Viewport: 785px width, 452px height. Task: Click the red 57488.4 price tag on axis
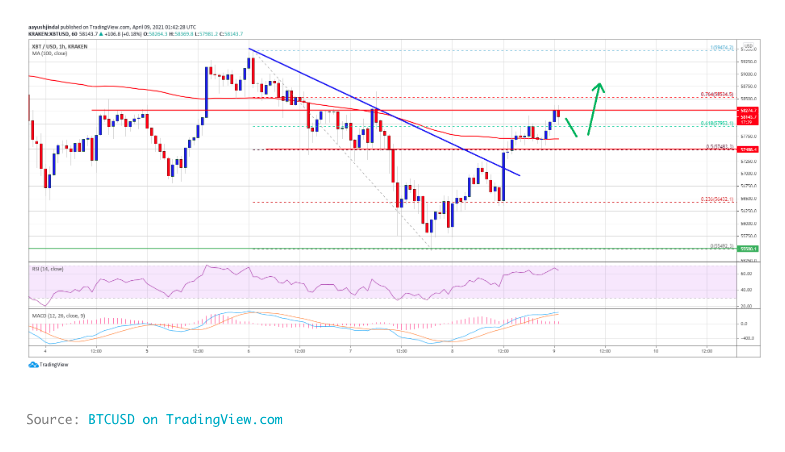[748, 150]
